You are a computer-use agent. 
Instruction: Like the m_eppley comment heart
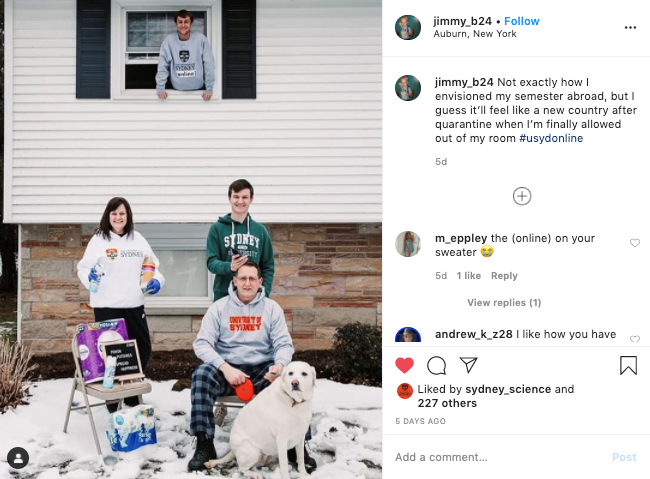tap(635, 243)
